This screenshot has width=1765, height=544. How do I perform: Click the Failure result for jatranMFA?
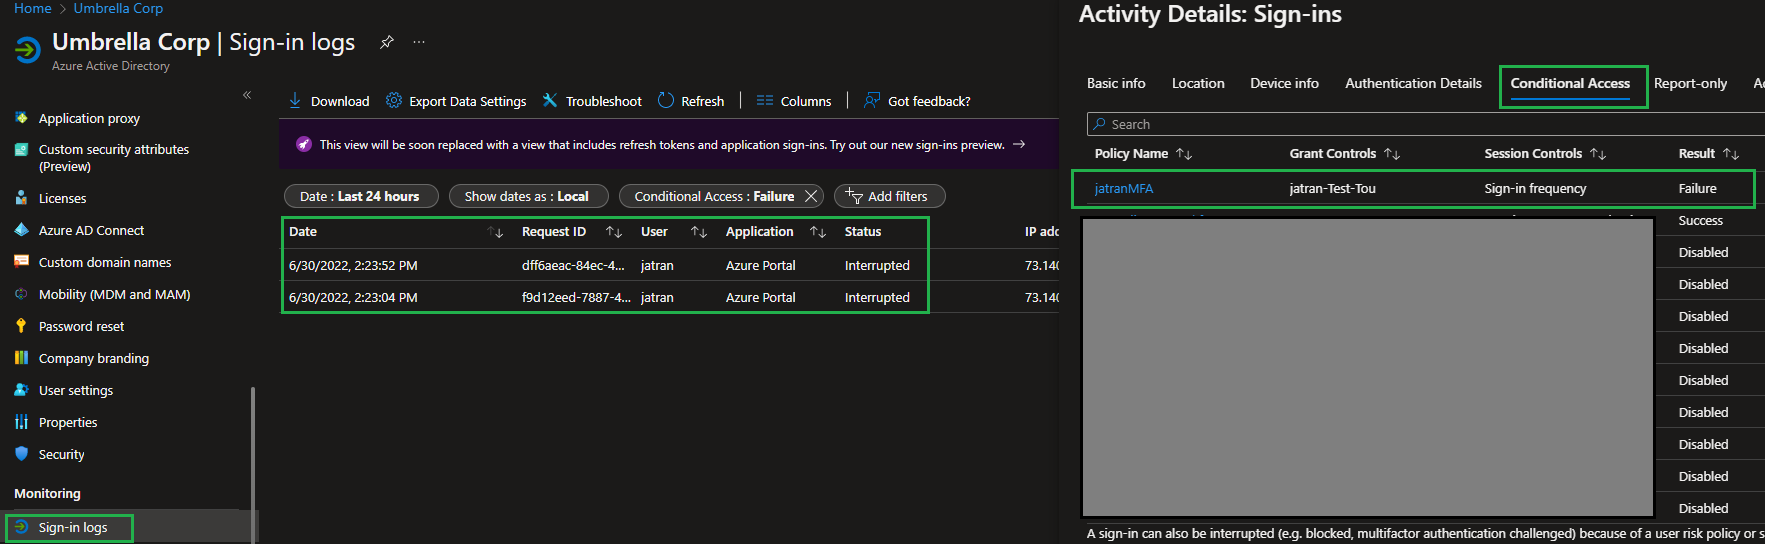[x=1697, y=188]
